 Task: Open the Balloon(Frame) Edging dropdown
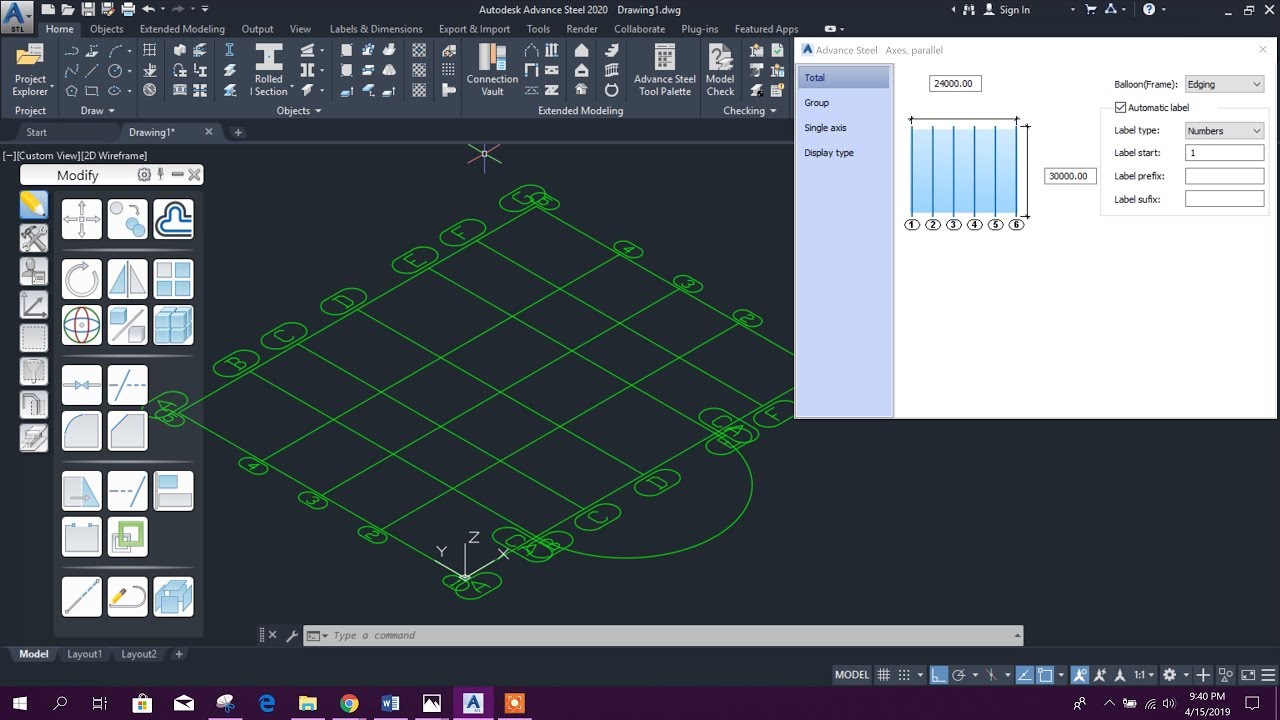click(1224, 83)
